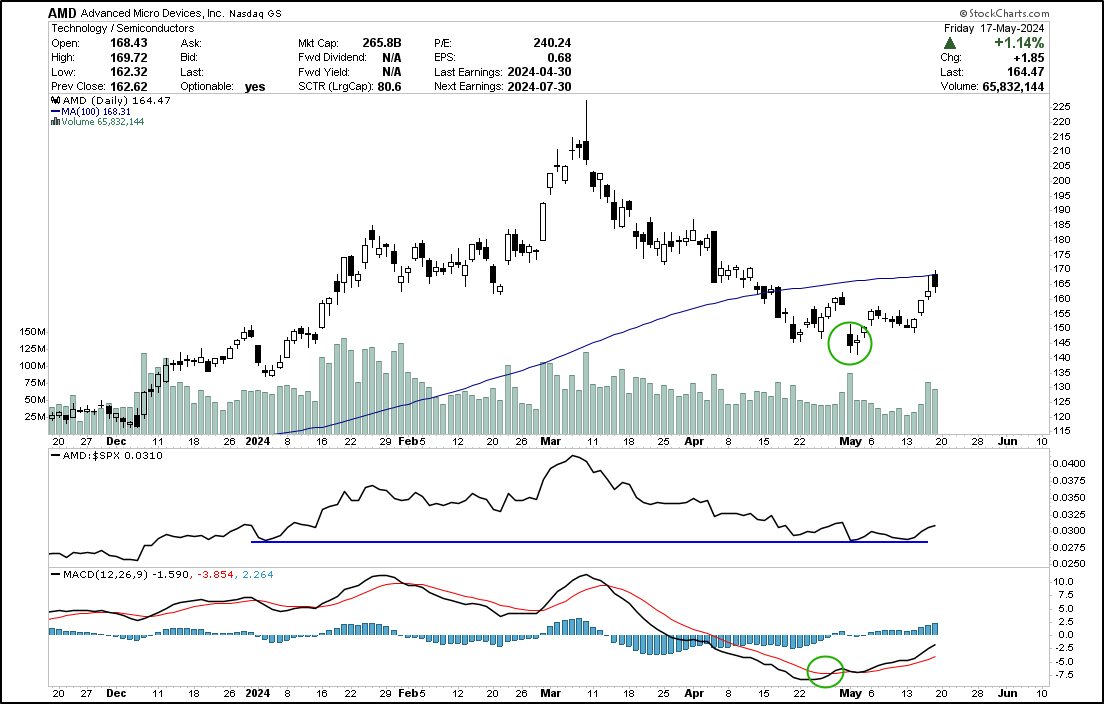This screenshot has width=1104, height=704.
Task: Click the Chg value +1.85
Action: click(x=1029, y=58)
